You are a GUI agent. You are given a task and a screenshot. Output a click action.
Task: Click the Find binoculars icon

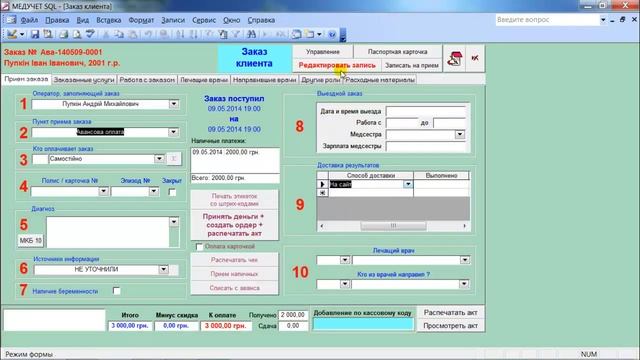(x=251, y=34)
